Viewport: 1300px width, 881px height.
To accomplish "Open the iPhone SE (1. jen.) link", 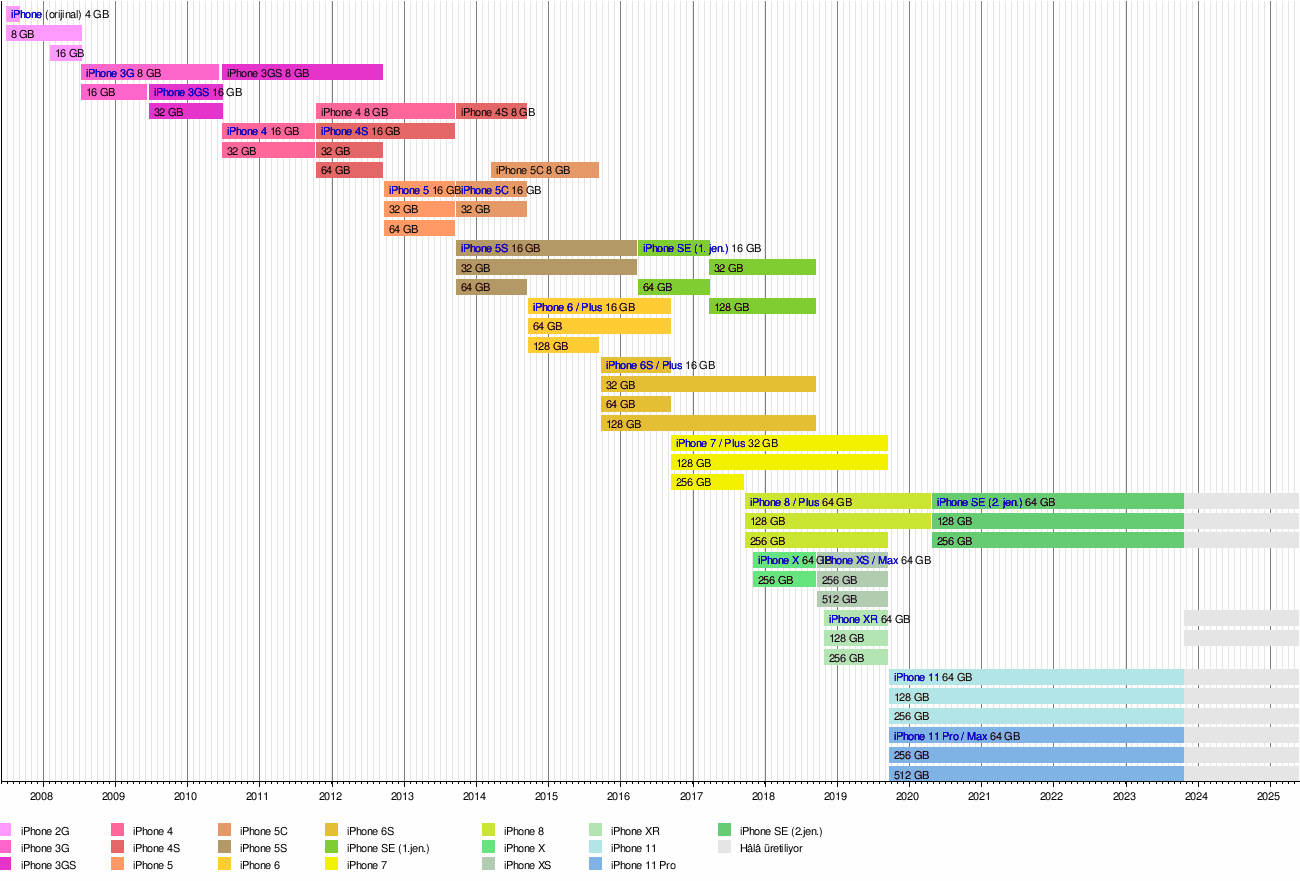I will pos(686,249).
